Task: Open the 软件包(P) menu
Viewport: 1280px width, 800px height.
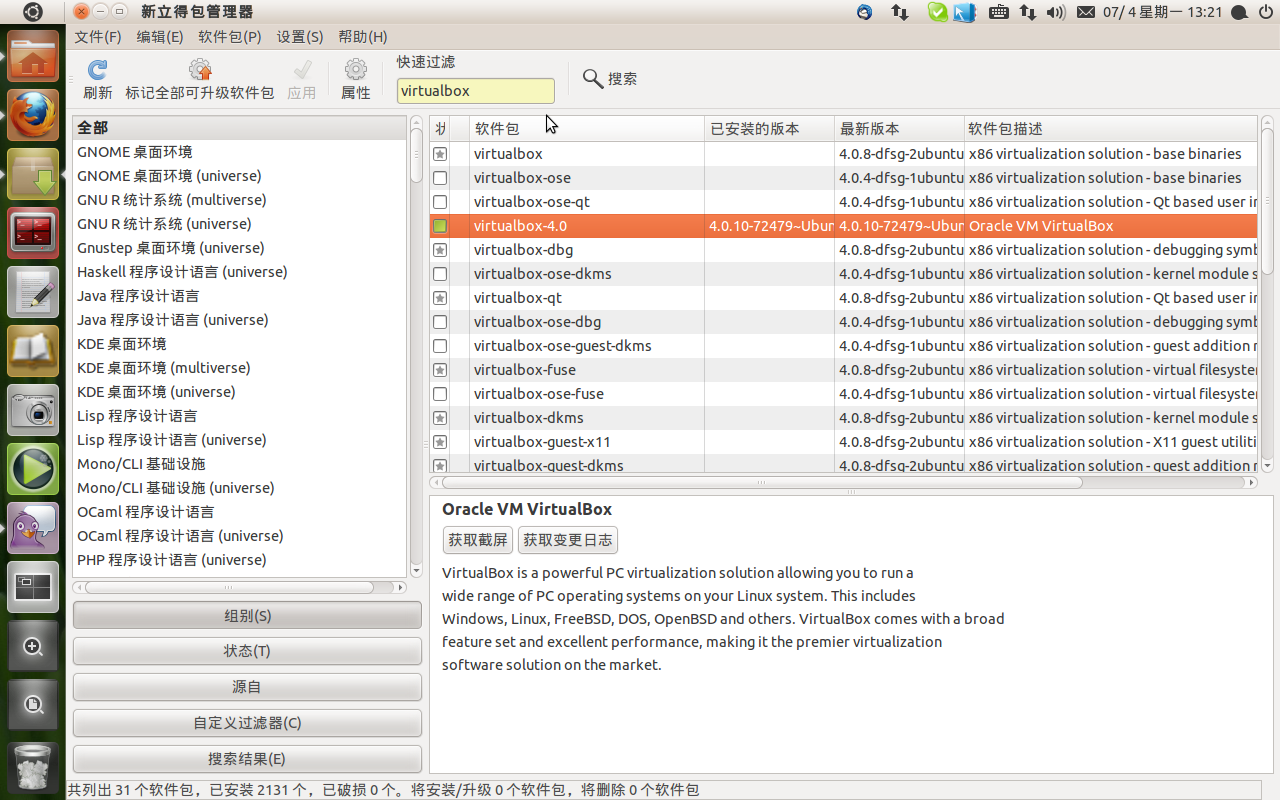Action: (x=230, y=37)
